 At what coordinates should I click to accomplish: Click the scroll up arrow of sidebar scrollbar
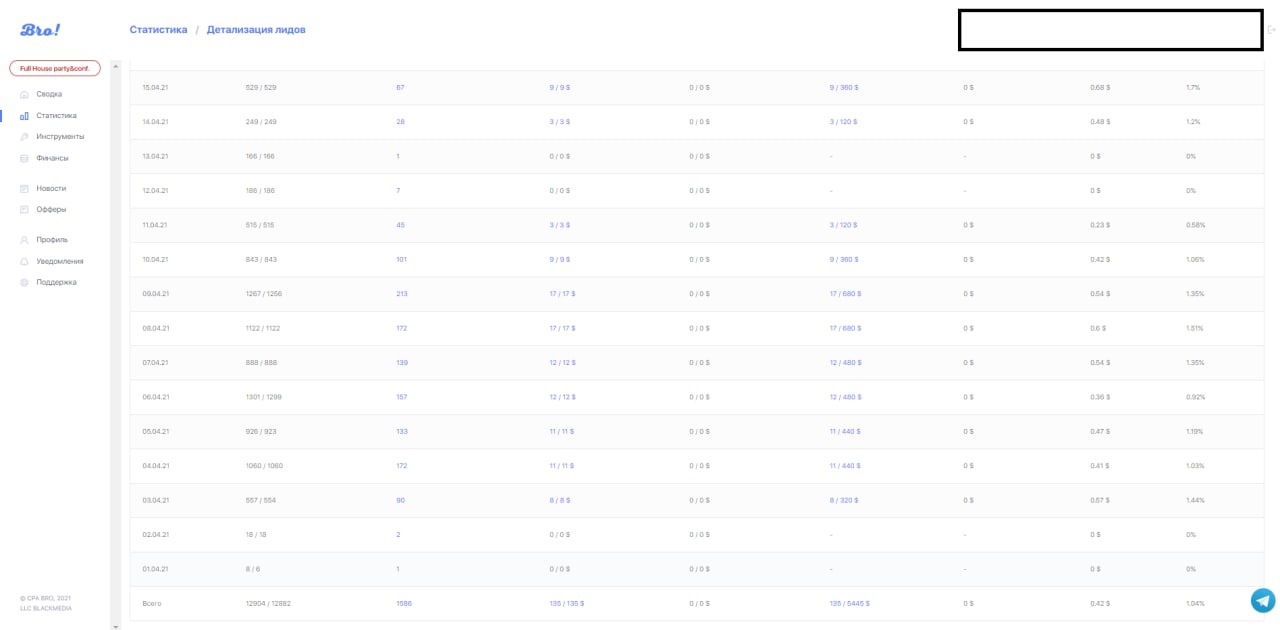(x=115, y=67)
